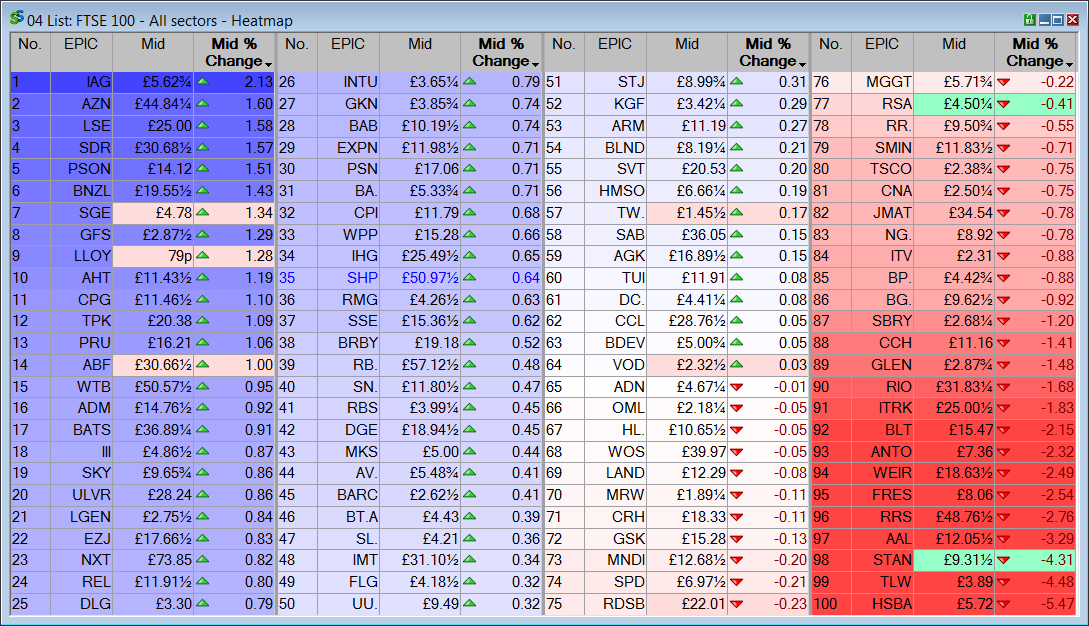Click the red down arrow in the GLEN row

coord(1003,365)
